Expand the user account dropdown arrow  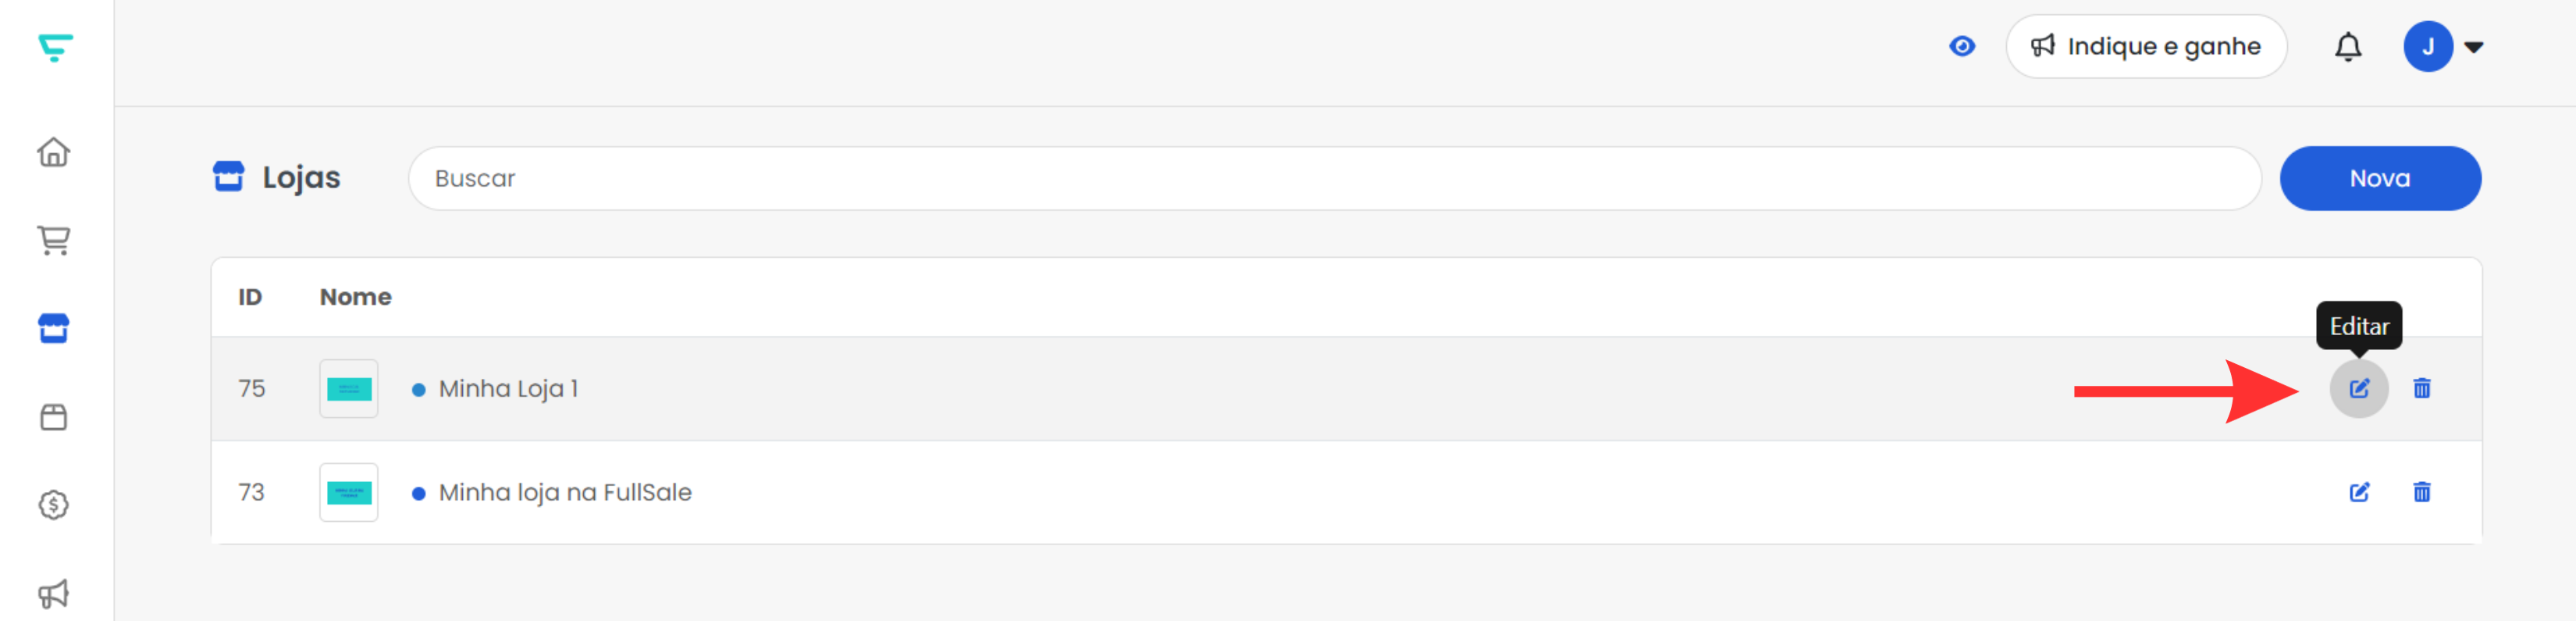[2474, 47]
